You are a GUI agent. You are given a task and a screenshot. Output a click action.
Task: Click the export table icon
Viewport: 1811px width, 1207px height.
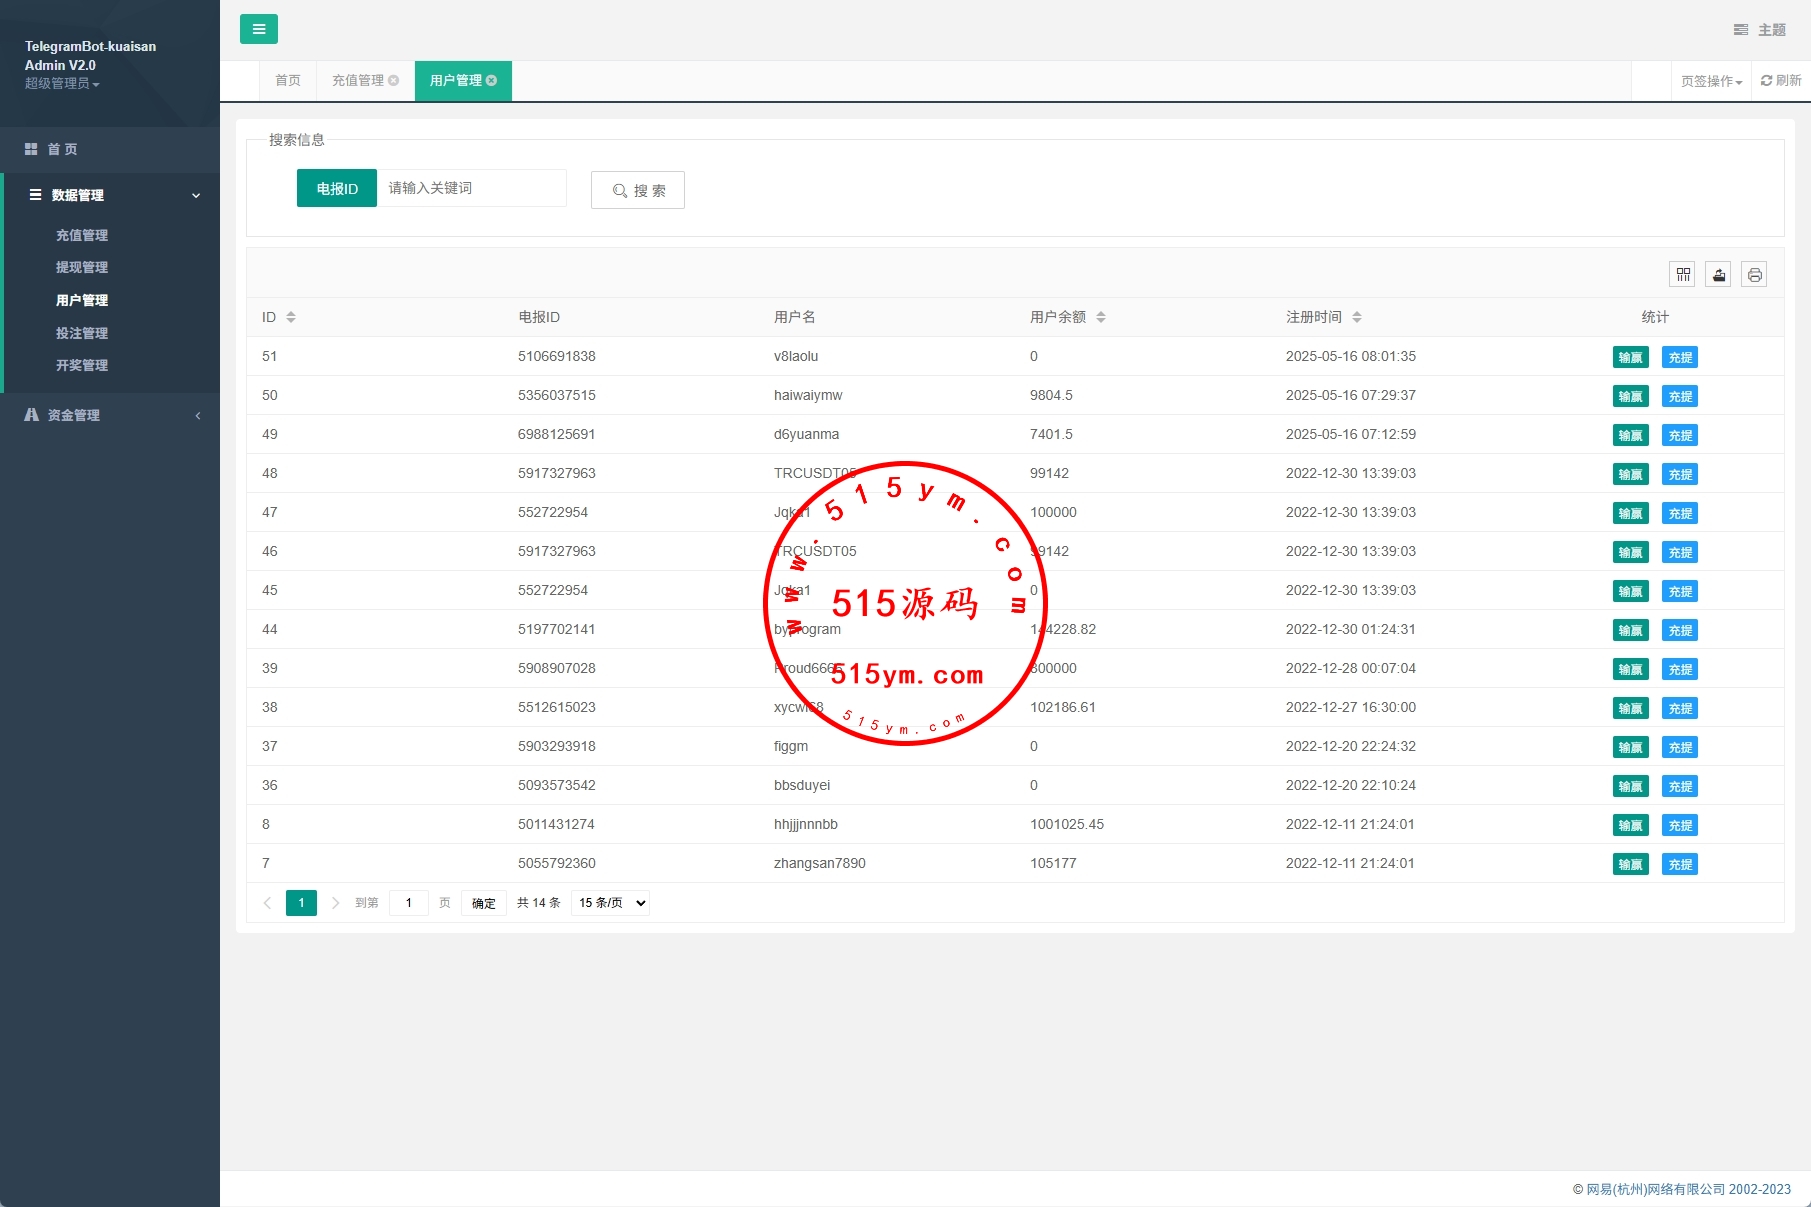[x=1719, y=275]
